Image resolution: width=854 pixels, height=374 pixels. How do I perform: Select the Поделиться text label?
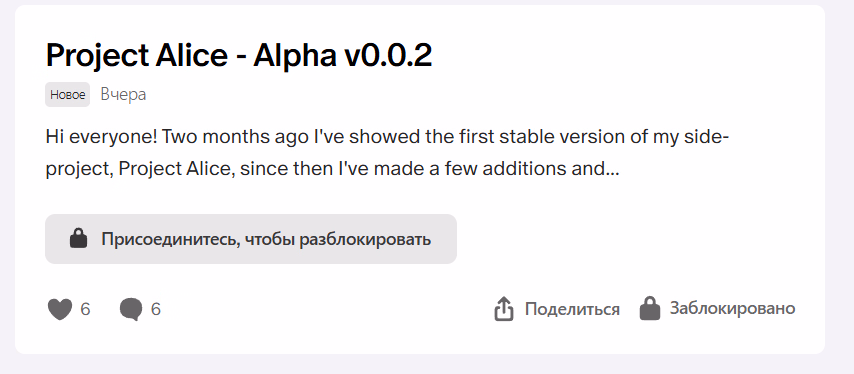click(572, 309)
